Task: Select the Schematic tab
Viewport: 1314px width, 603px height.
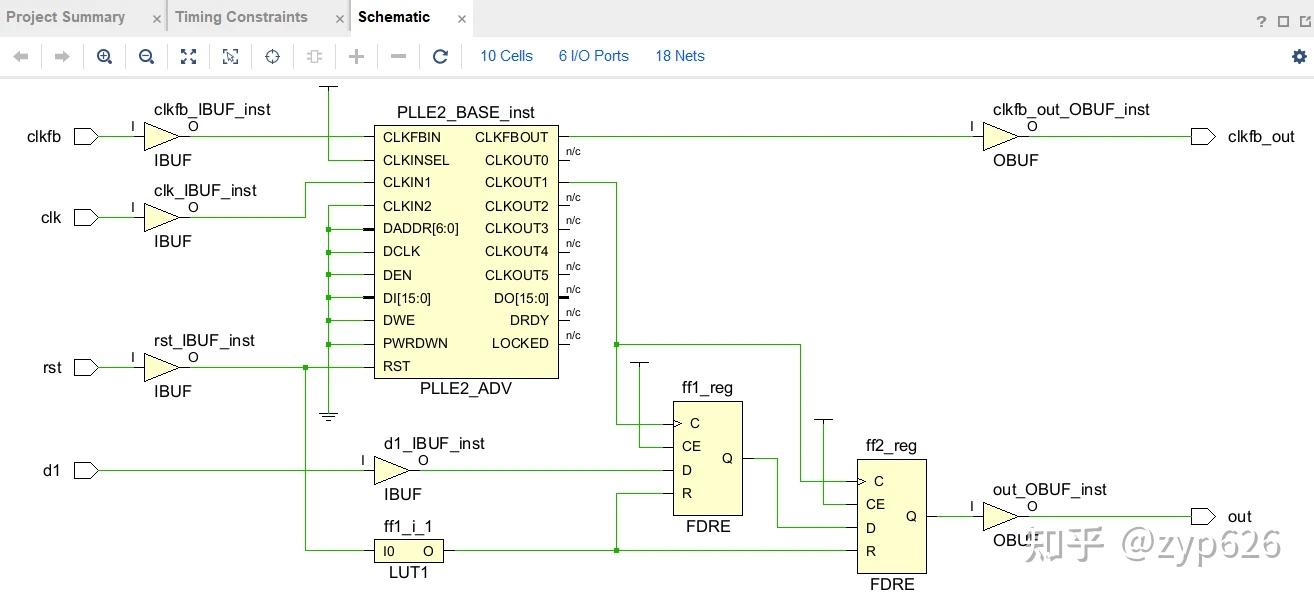Action: [395, 17]
